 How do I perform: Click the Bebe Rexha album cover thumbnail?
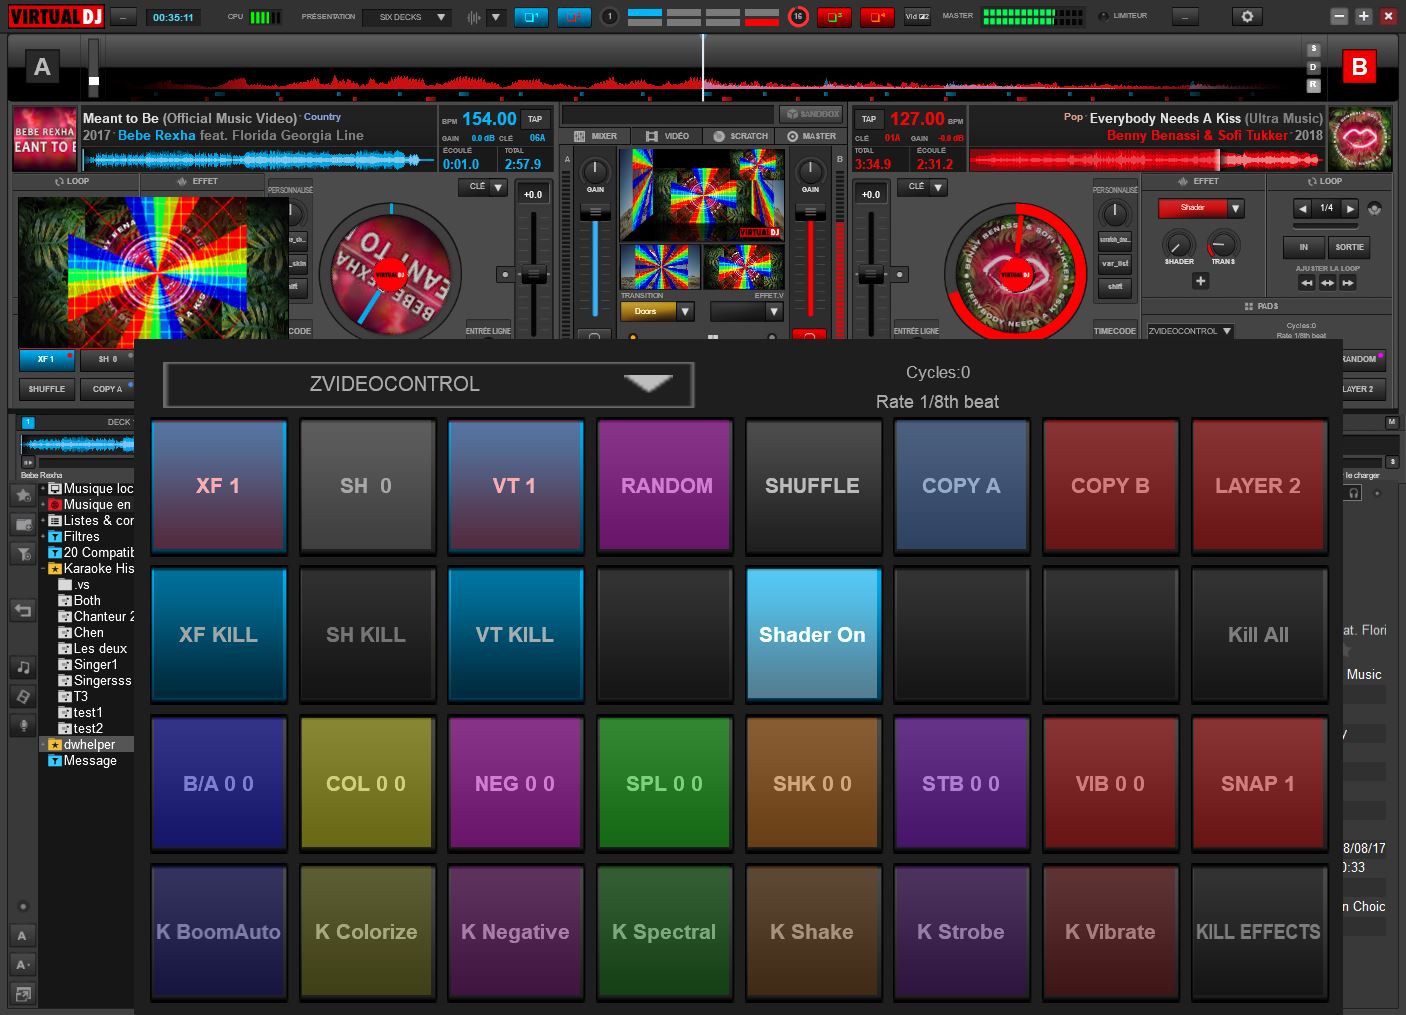point(44,138)
